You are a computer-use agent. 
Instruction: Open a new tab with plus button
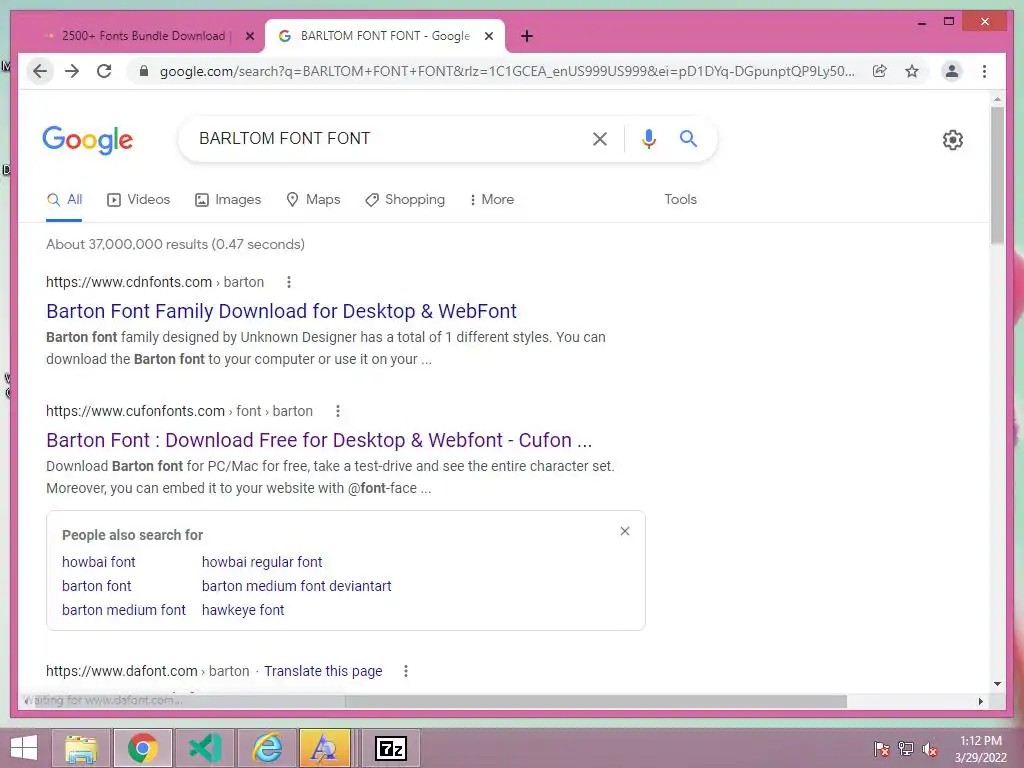point(527,36)
